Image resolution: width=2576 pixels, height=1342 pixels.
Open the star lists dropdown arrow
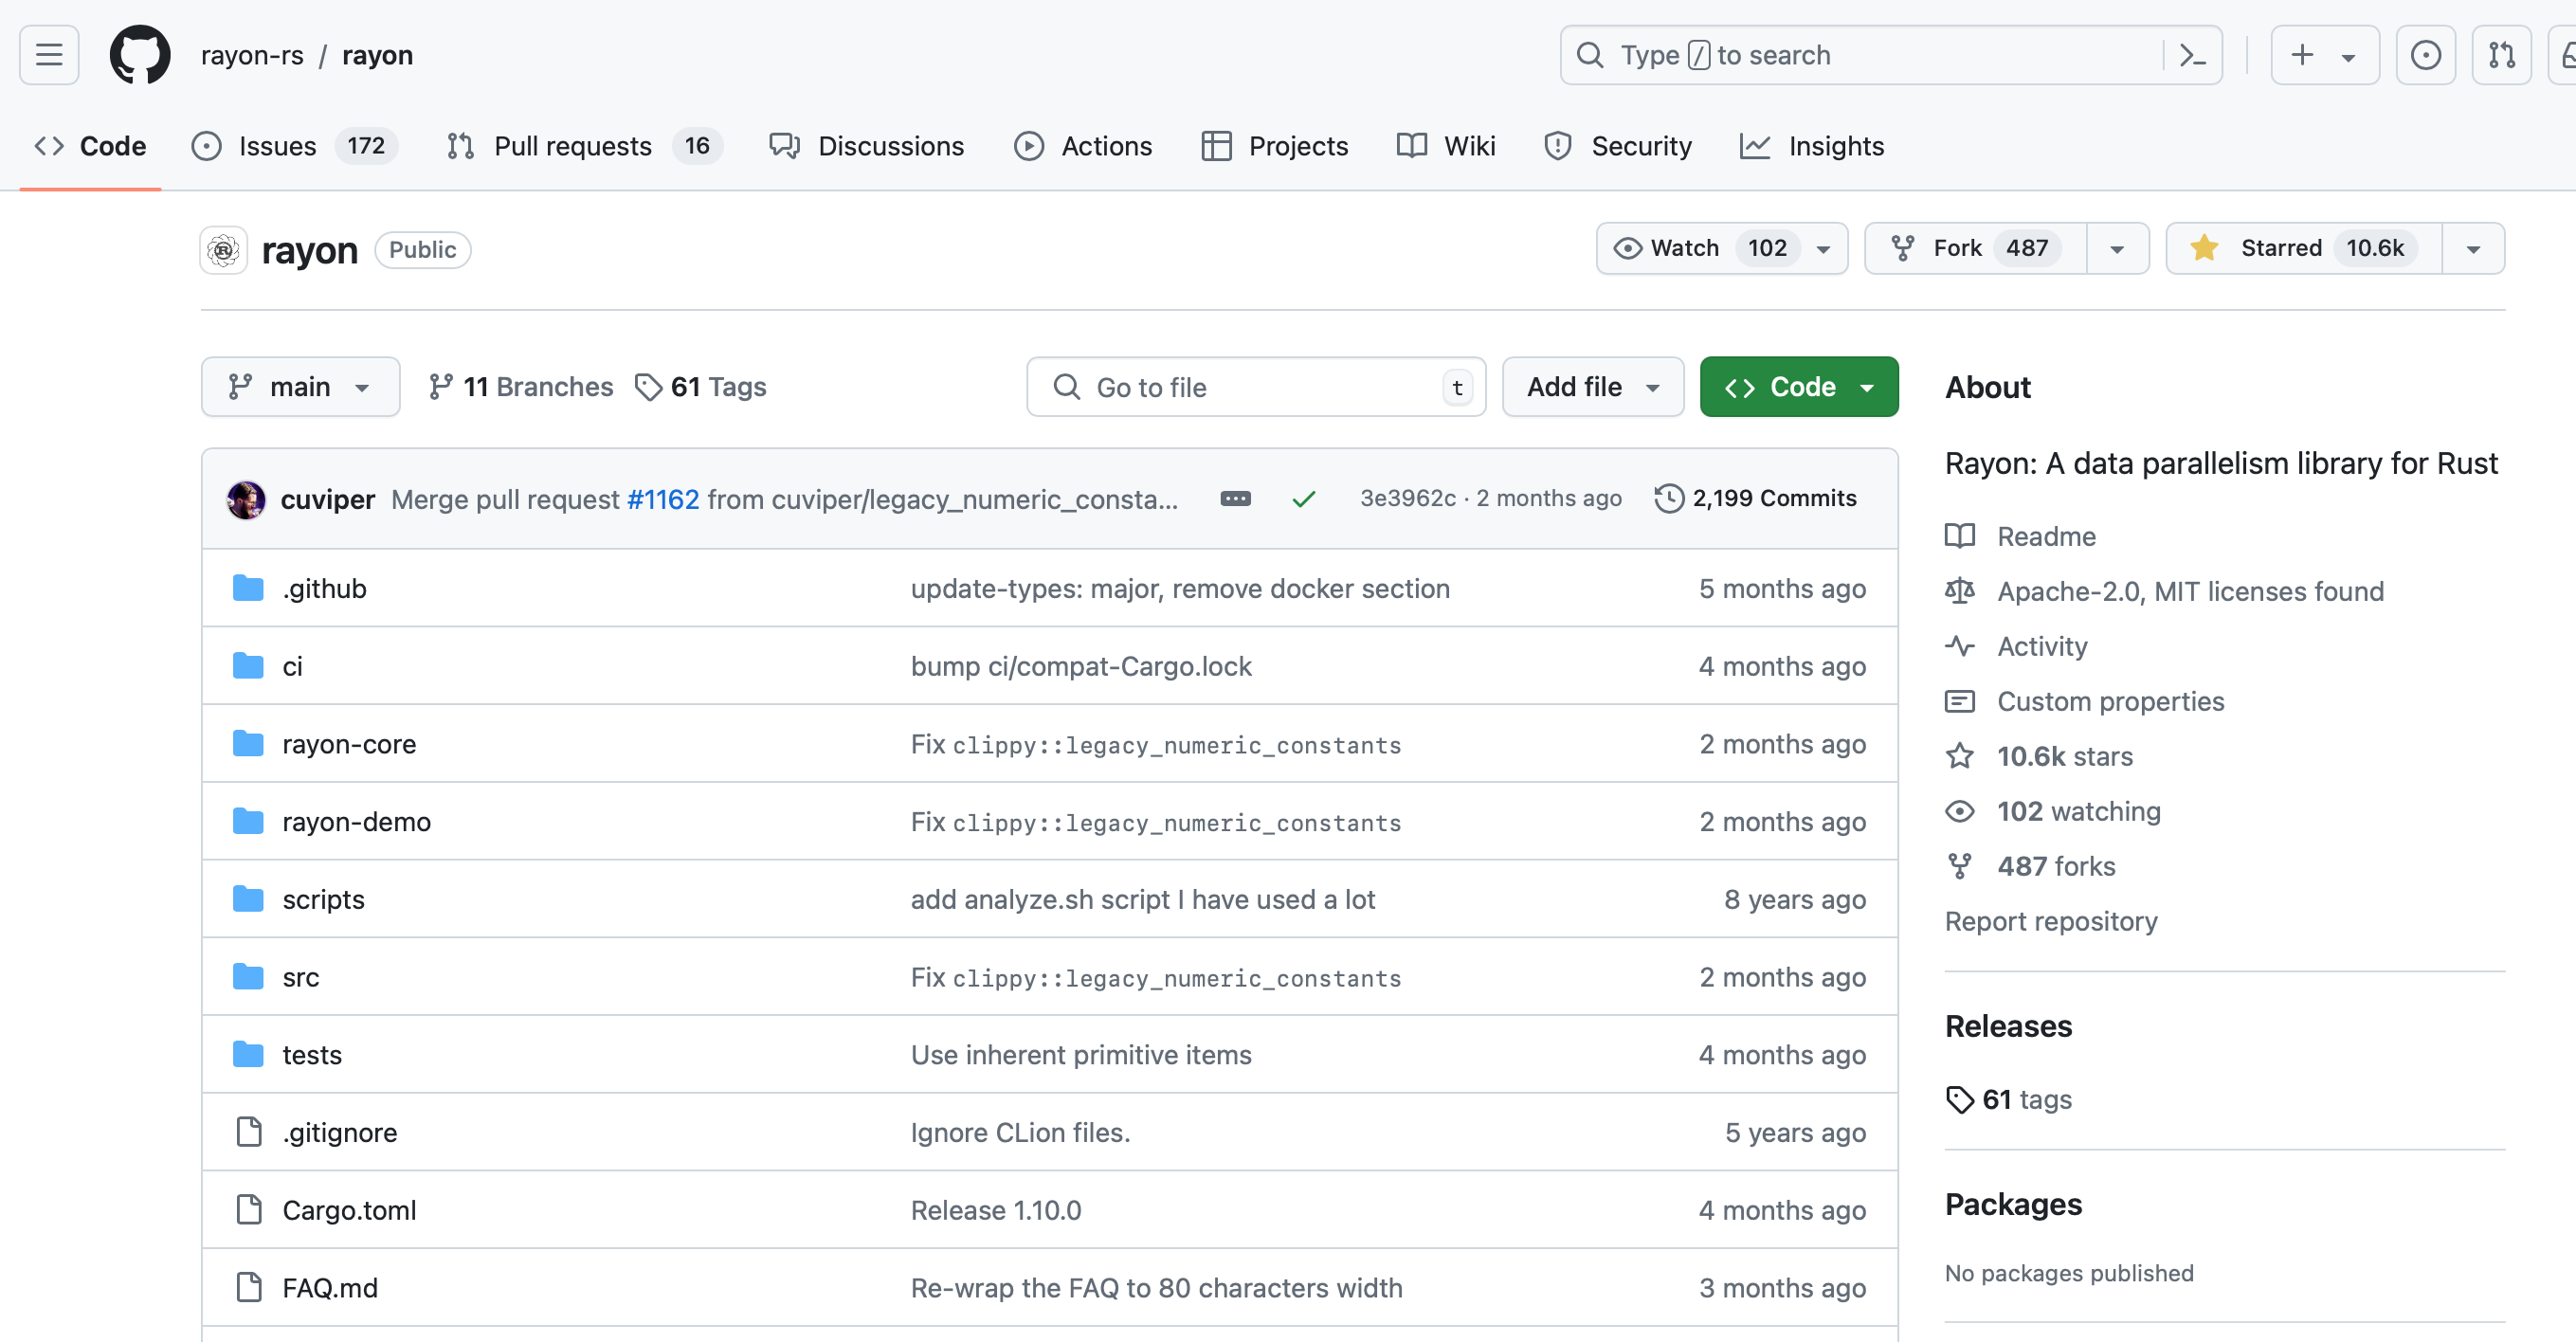[2473, 249]
